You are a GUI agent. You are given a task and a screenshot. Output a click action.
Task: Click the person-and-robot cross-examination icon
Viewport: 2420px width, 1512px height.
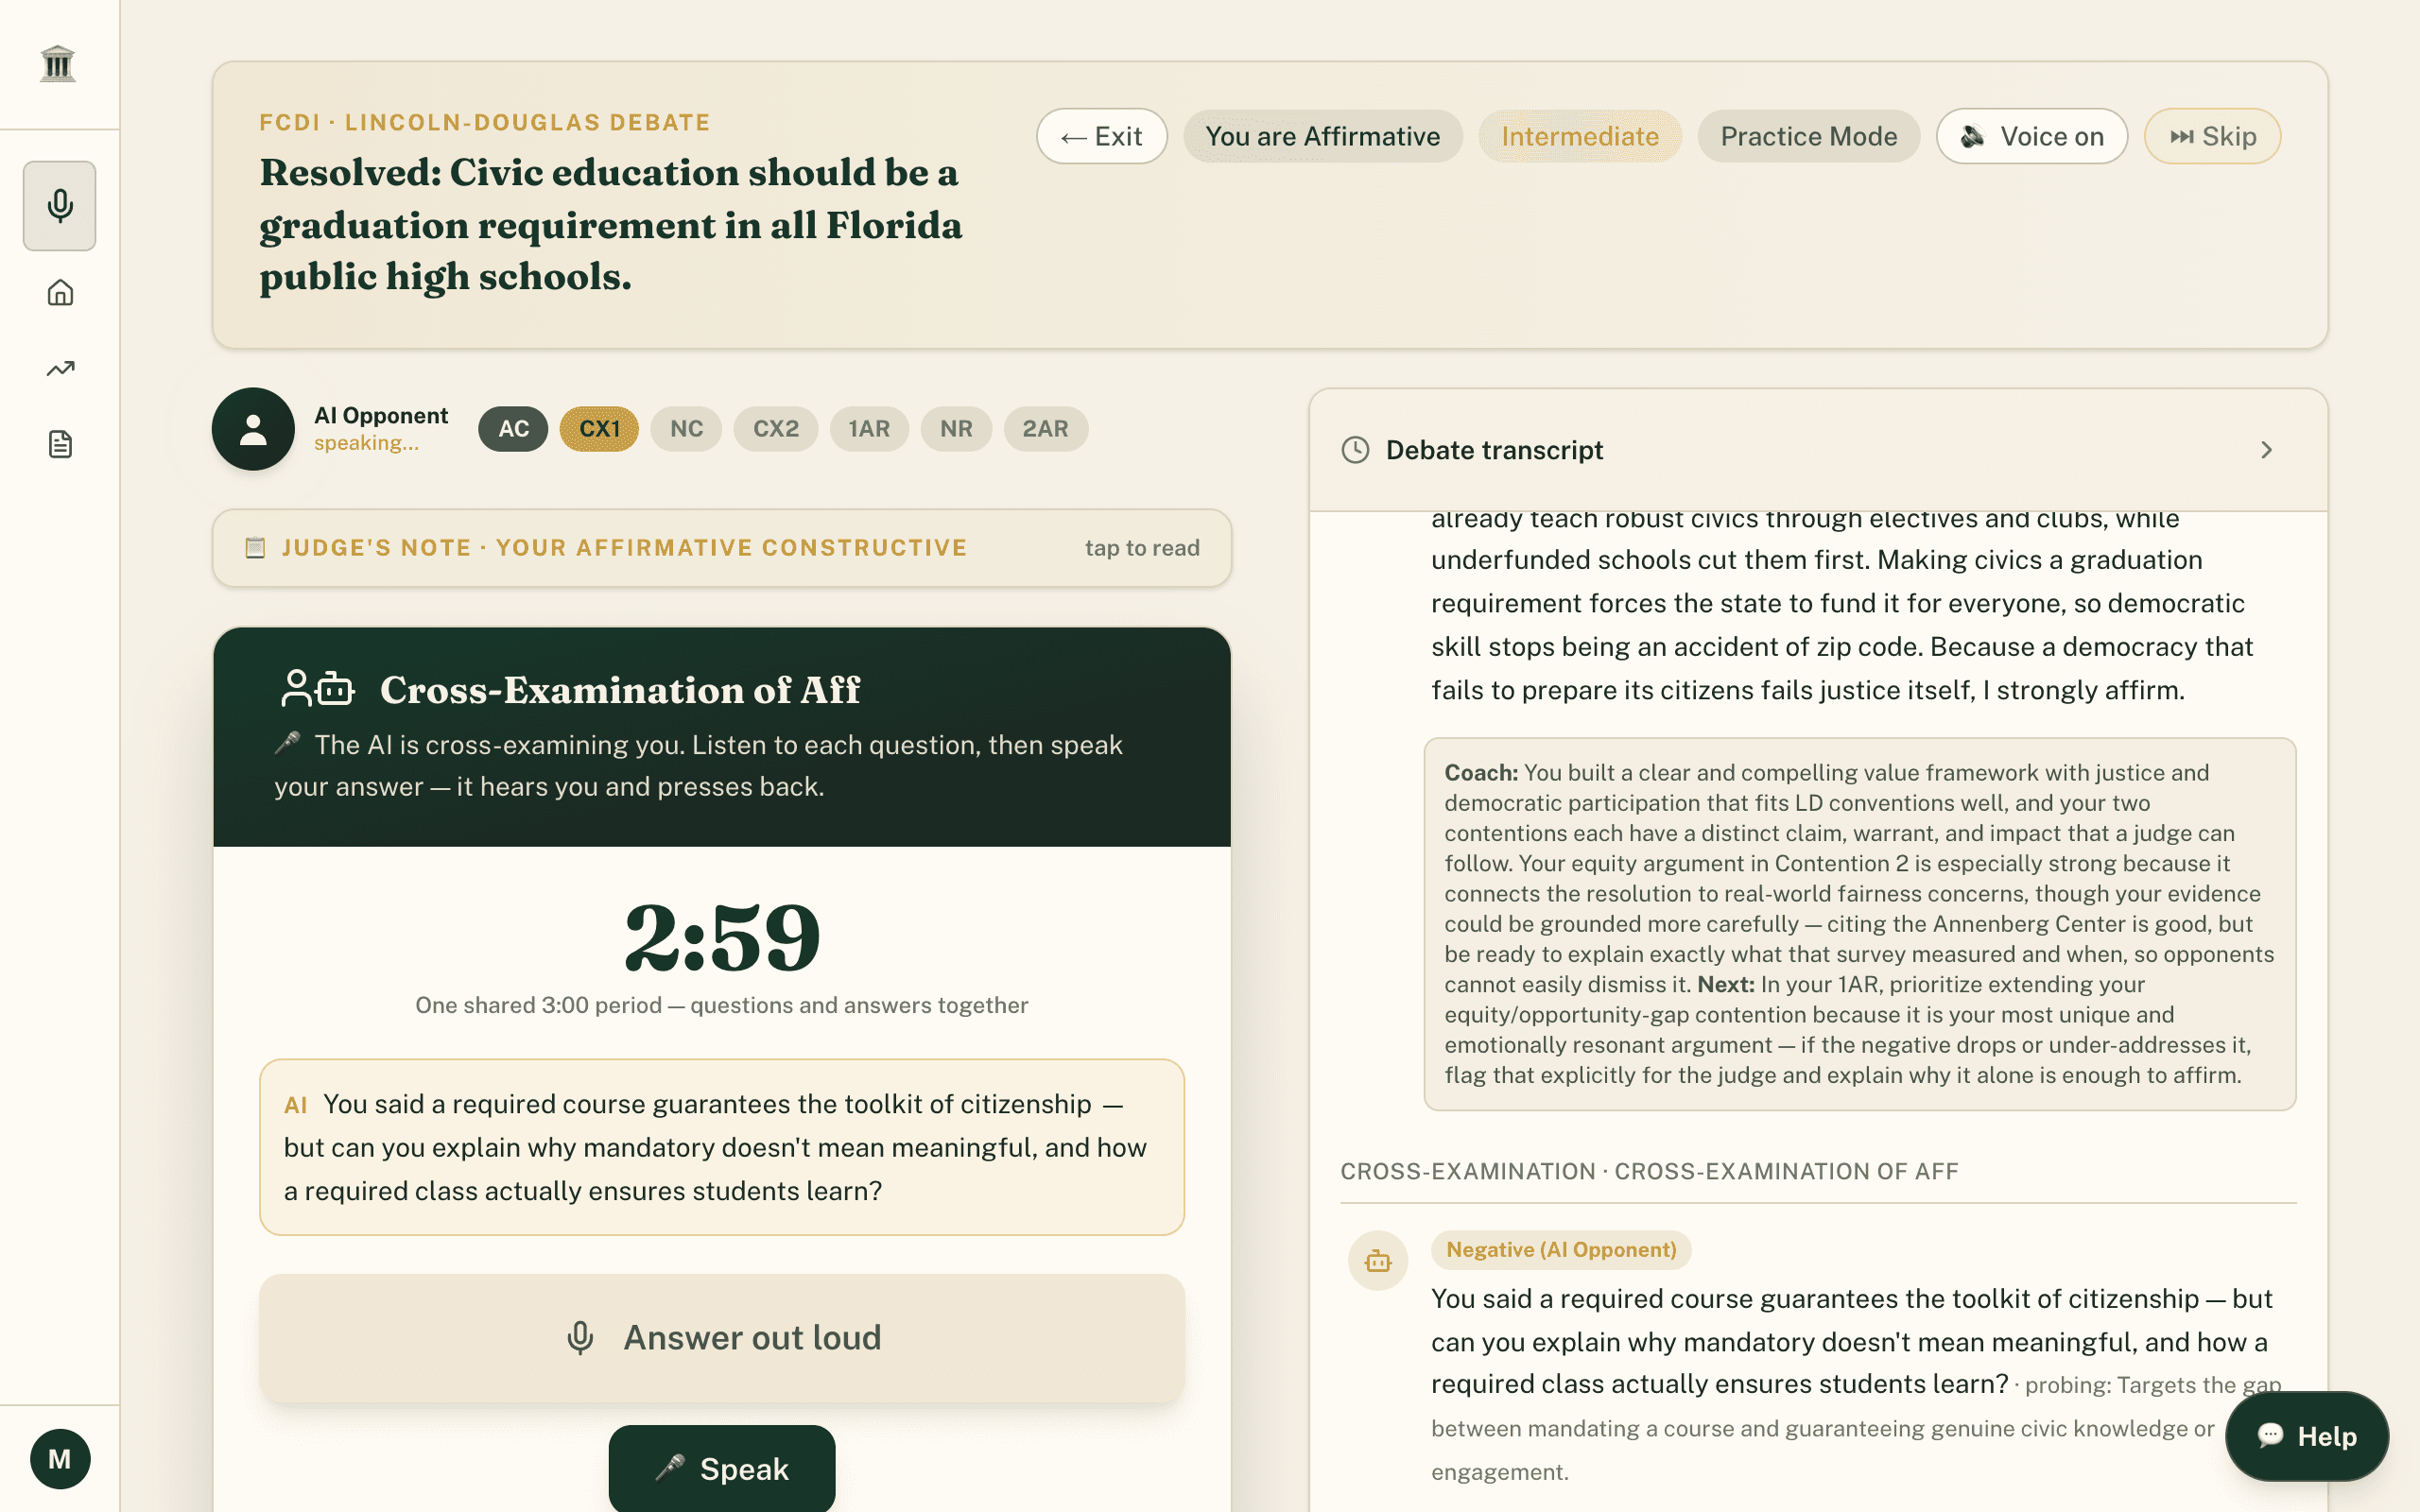318,689
